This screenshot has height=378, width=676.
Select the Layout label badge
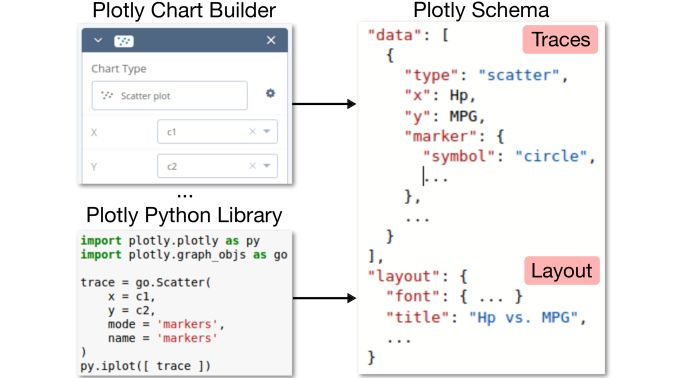tap(562, 271)
